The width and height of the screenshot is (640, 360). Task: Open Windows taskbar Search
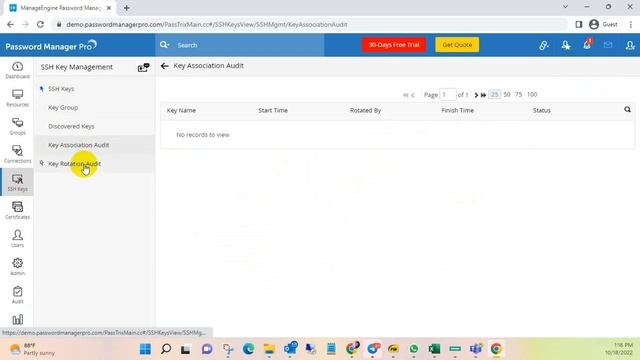[166, 349]
